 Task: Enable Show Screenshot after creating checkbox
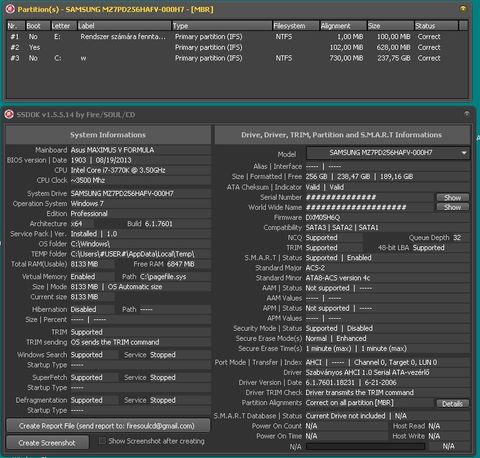102,441
